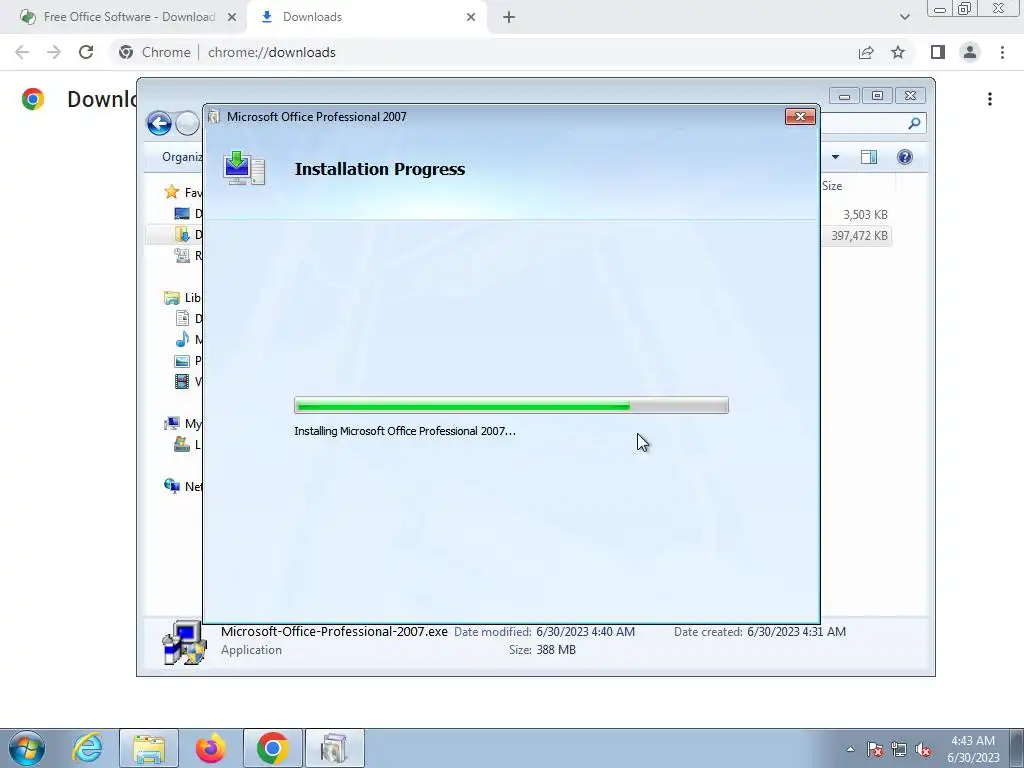Select the 397,472 KB file row

pos(856,236)
